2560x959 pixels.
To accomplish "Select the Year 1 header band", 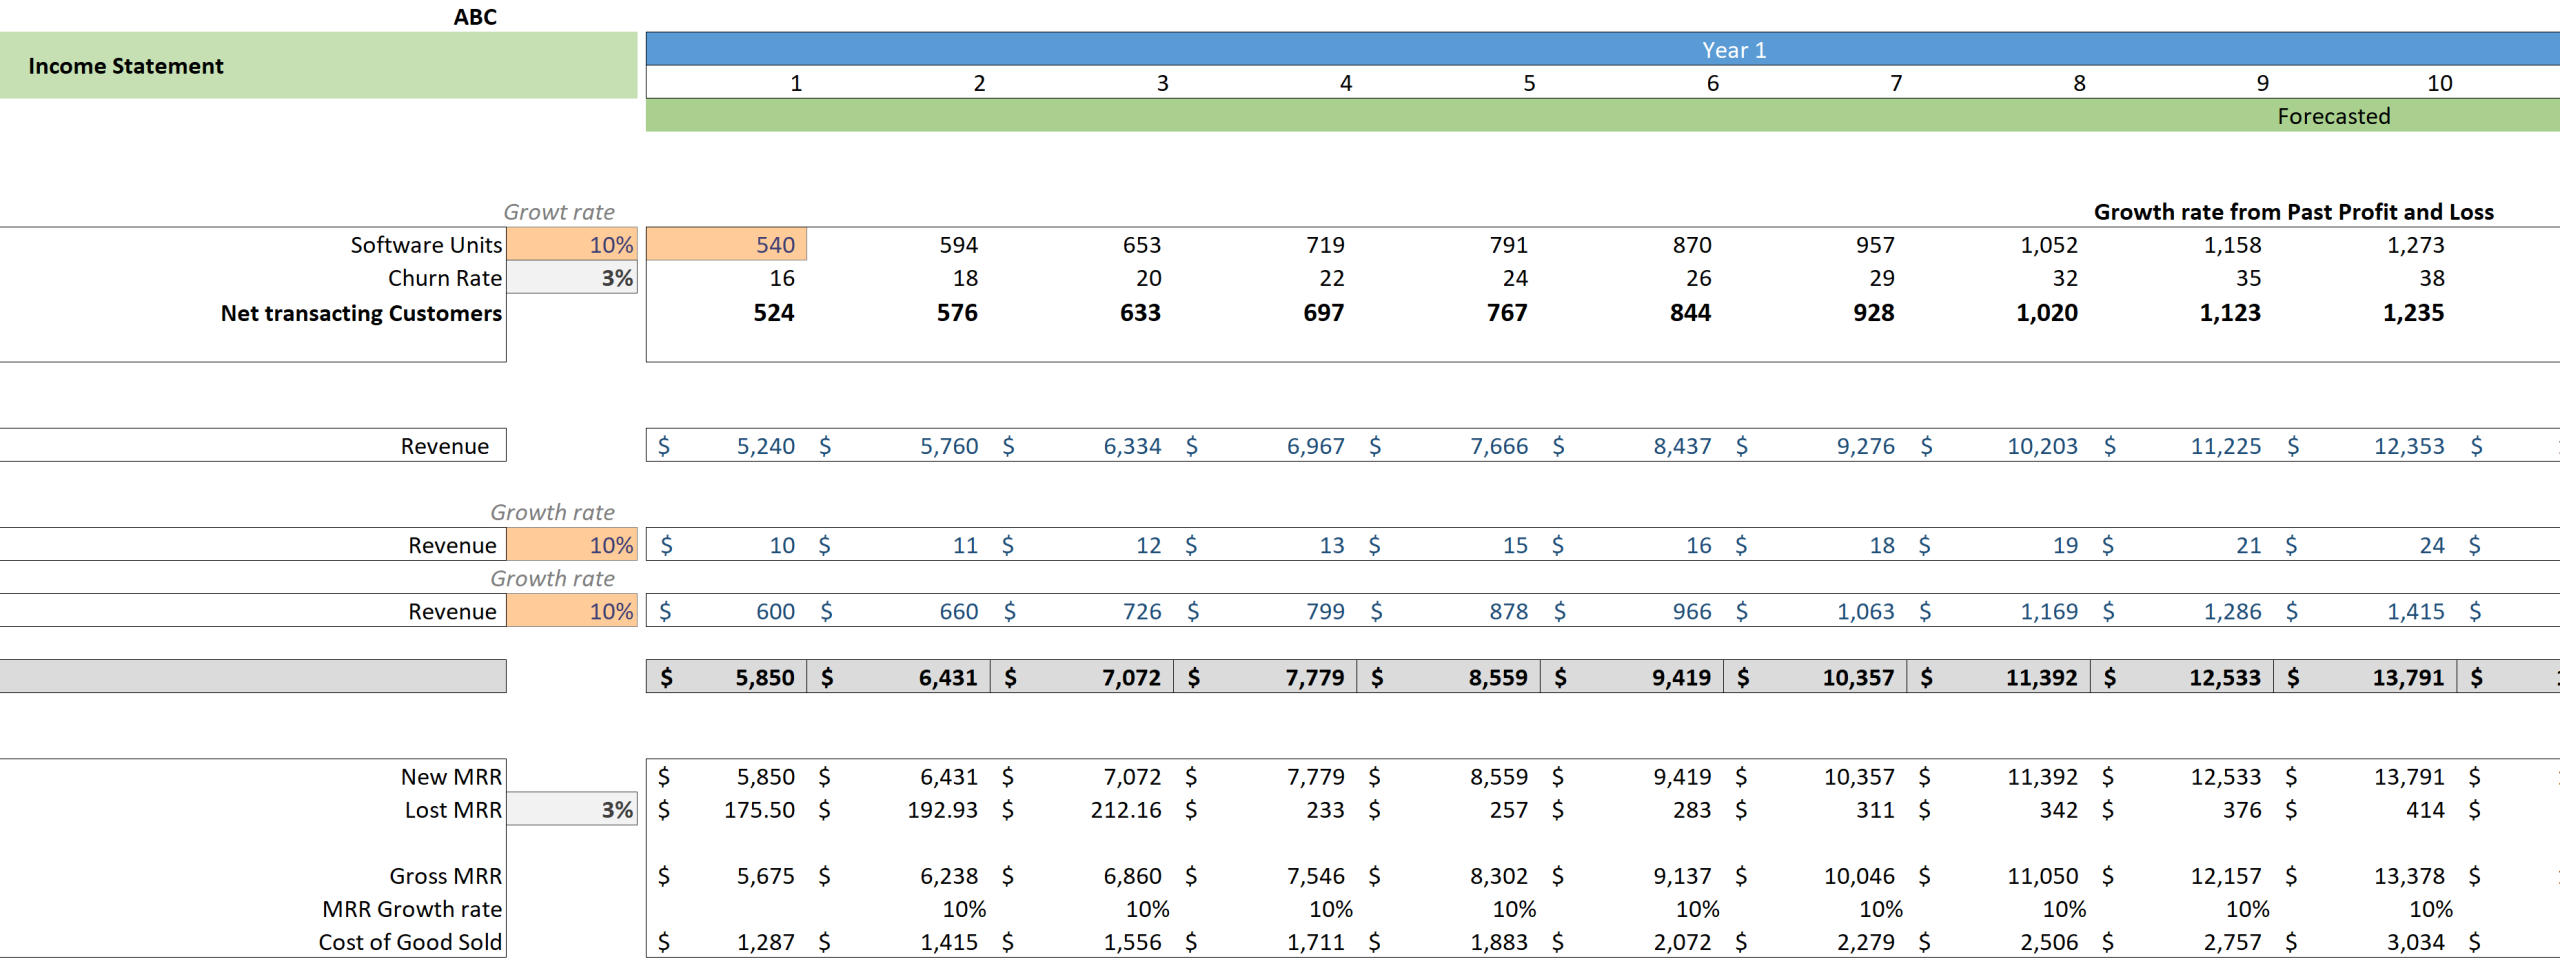I will tap(1602, 49).
